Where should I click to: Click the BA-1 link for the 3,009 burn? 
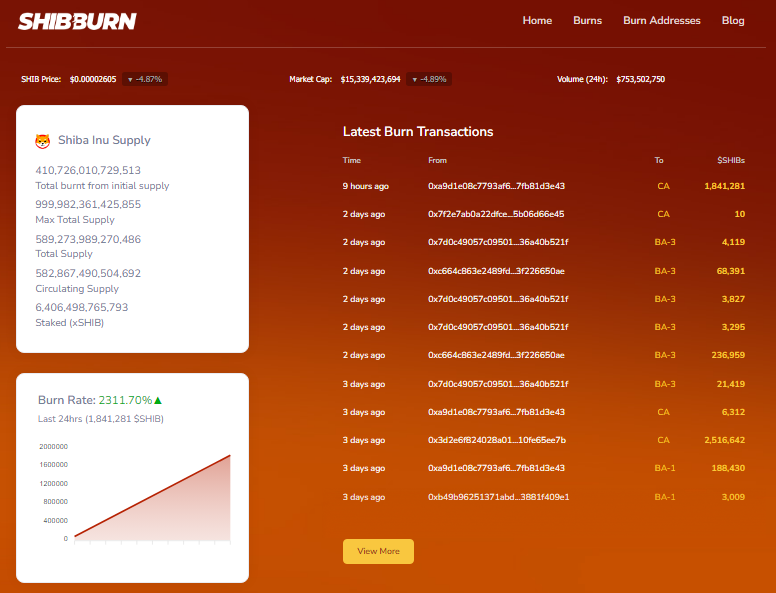[x=665, y=497]
